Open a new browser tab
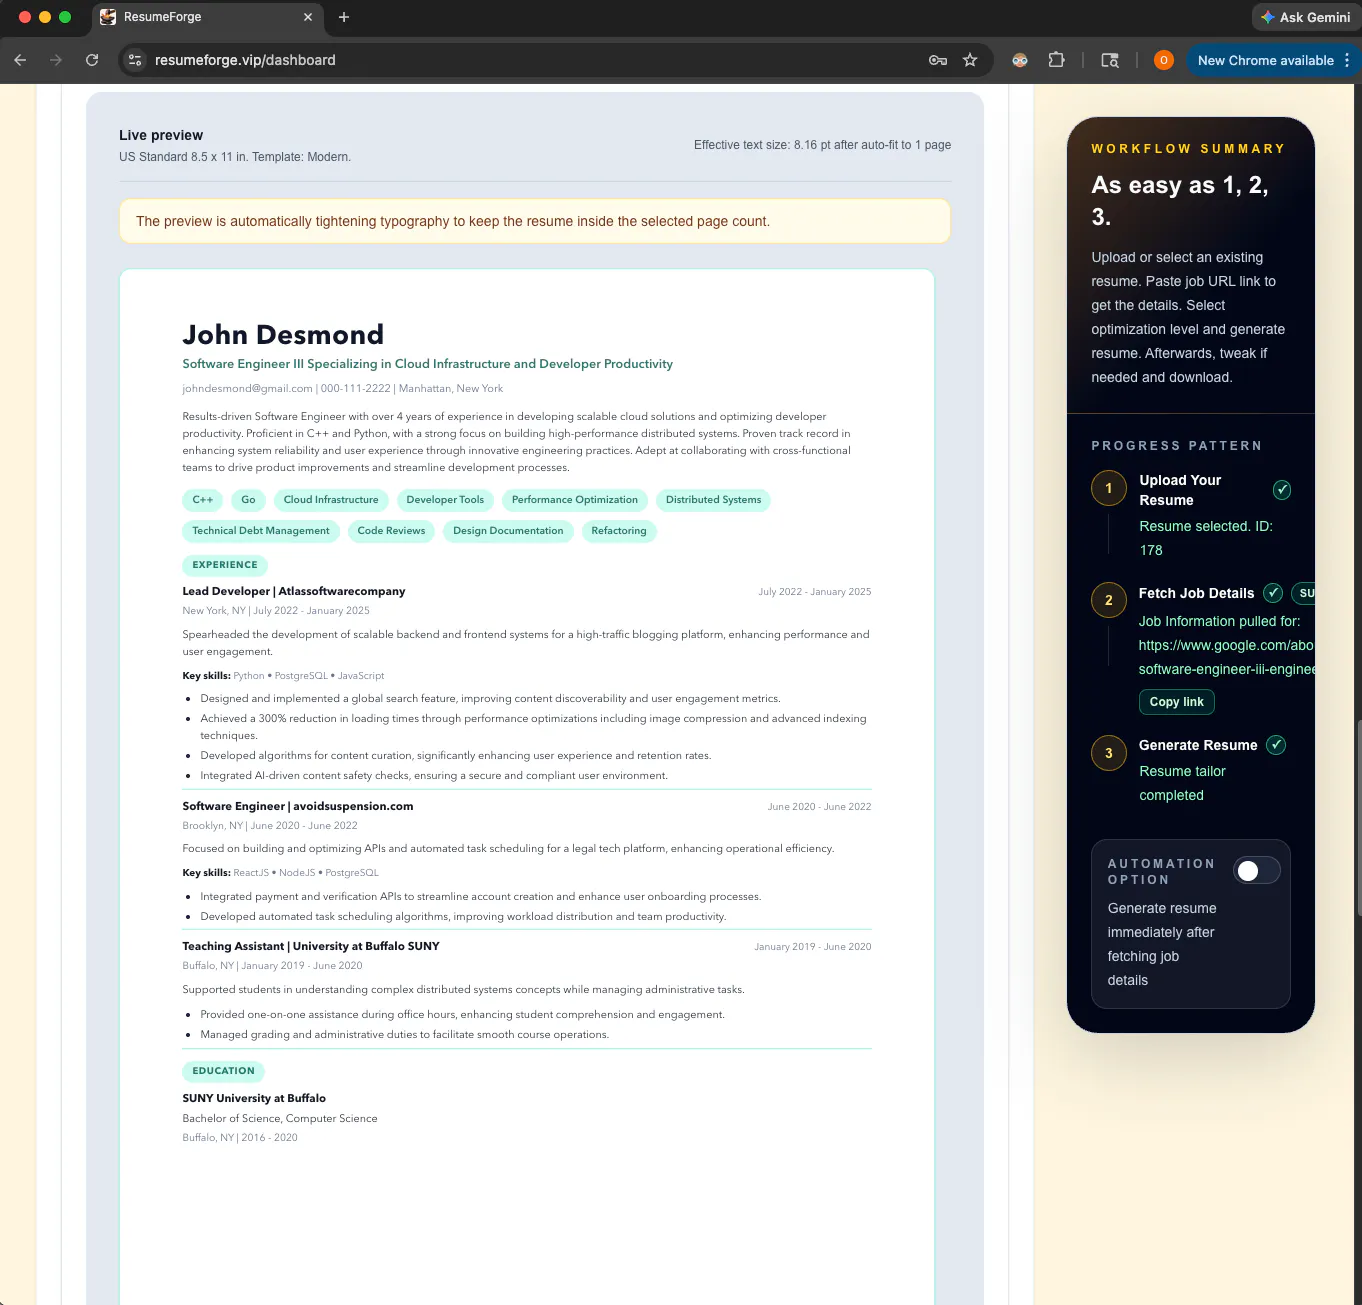Image resolution: width=1362 pixels, height=1305 pixels. click(x=344, y=17)
